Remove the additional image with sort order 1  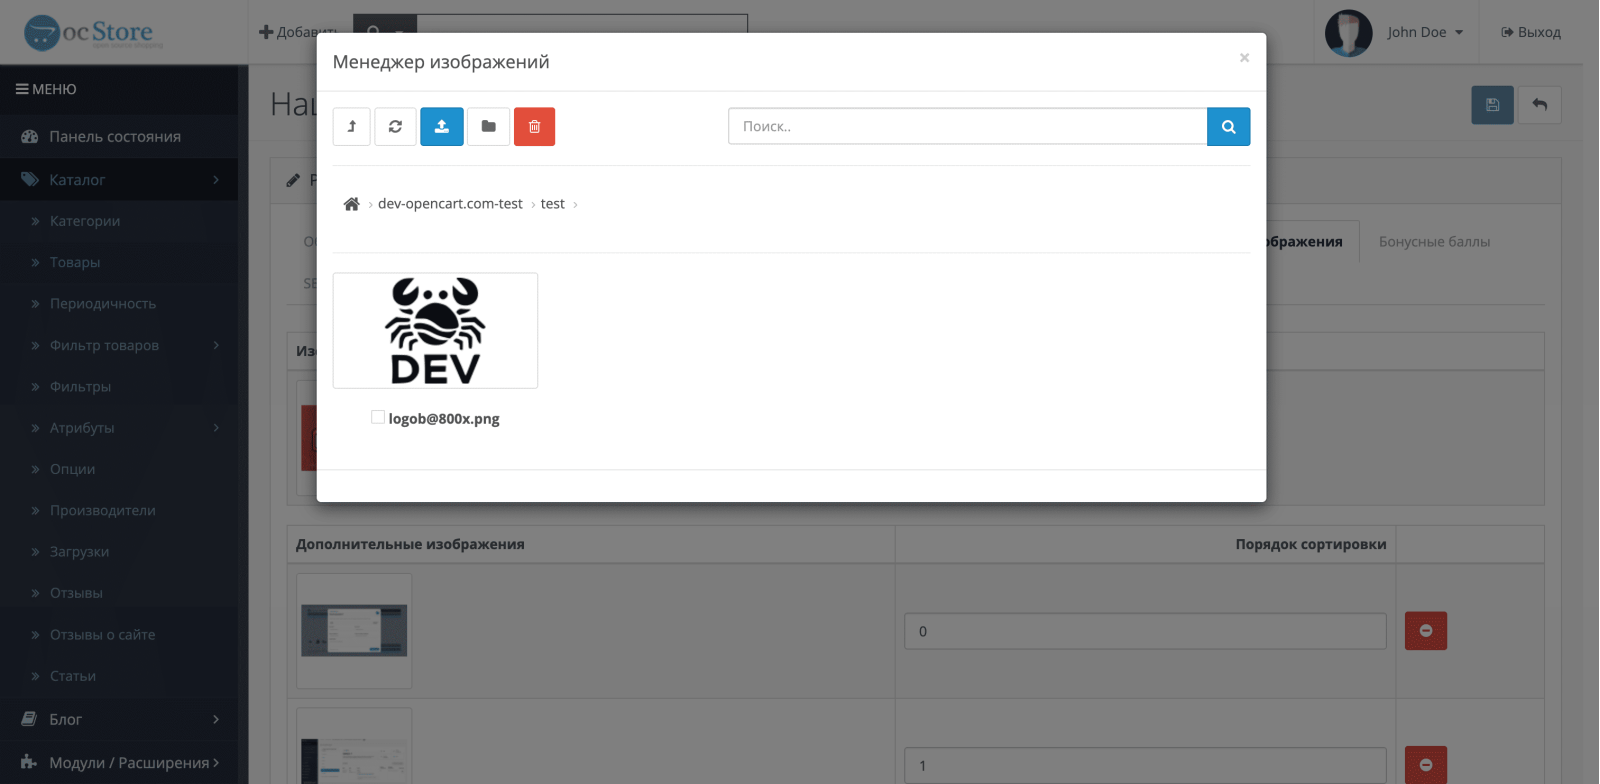pos(1426,765)
